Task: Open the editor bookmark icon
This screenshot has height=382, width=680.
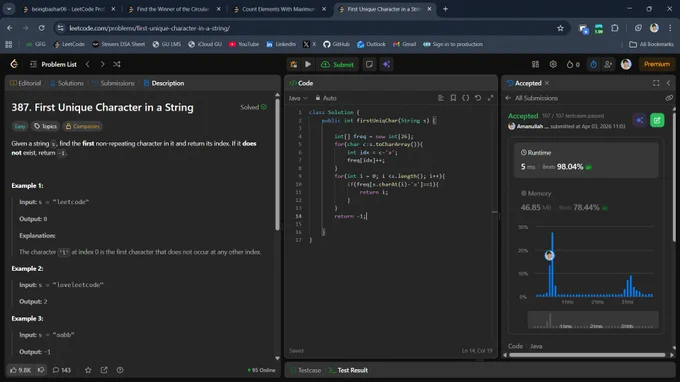Action: 453,98
